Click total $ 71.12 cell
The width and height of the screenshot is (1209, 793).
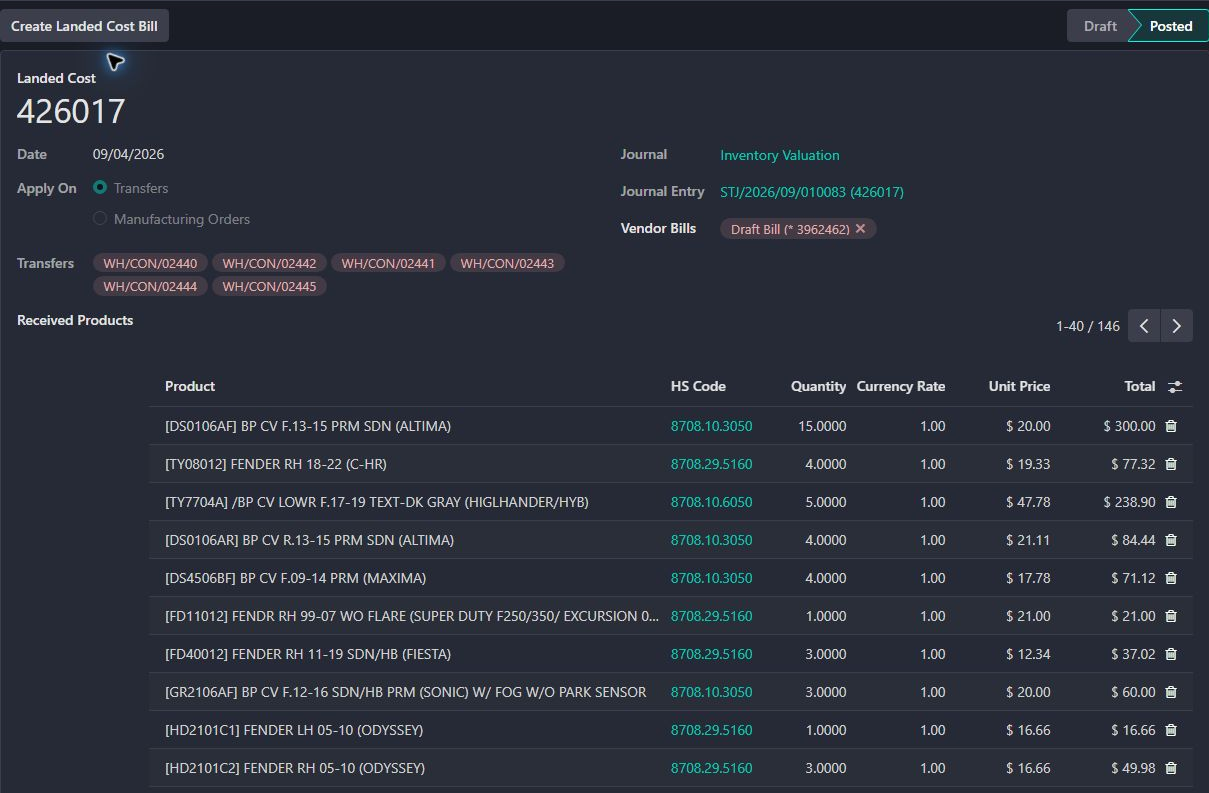[x=1133, y=578]
